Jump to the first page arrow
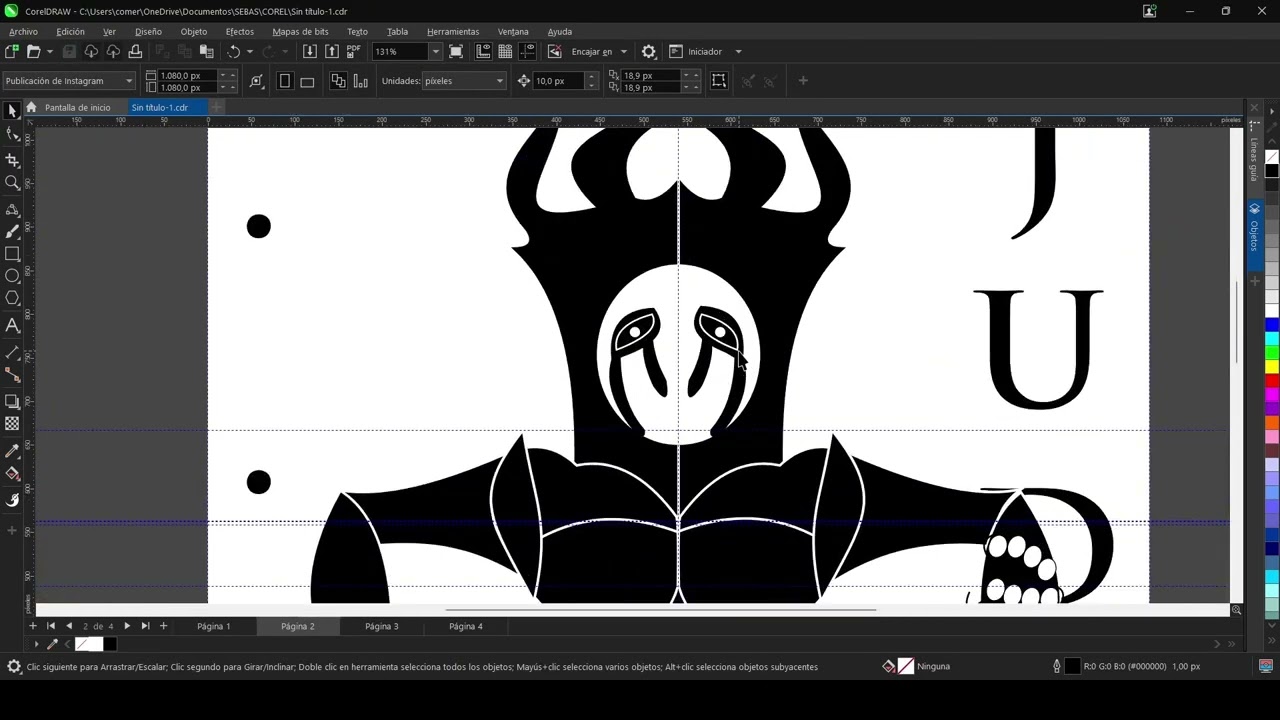The image size is (1280, 720). click(x=50, y=626)
